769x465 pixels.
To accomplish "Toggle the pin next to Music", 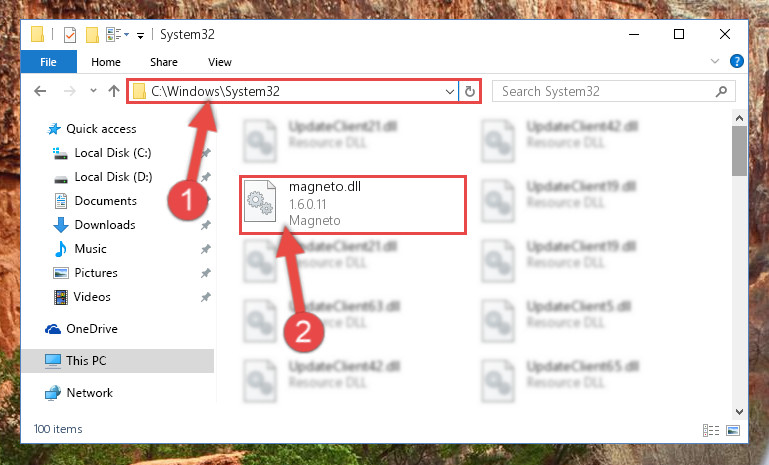I will pos(205,249).
